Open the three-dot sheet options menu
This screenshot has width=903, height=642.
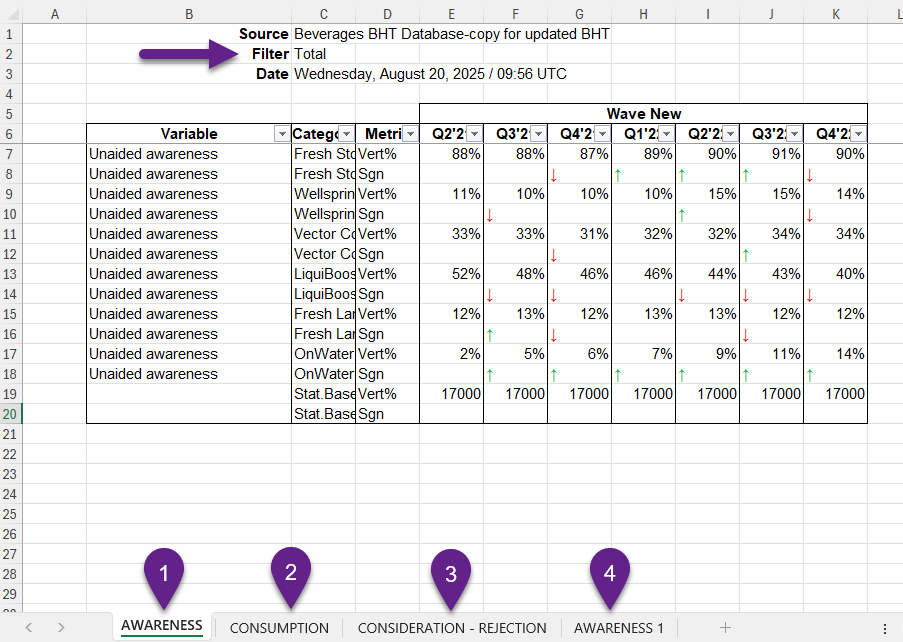click(884, 628)
